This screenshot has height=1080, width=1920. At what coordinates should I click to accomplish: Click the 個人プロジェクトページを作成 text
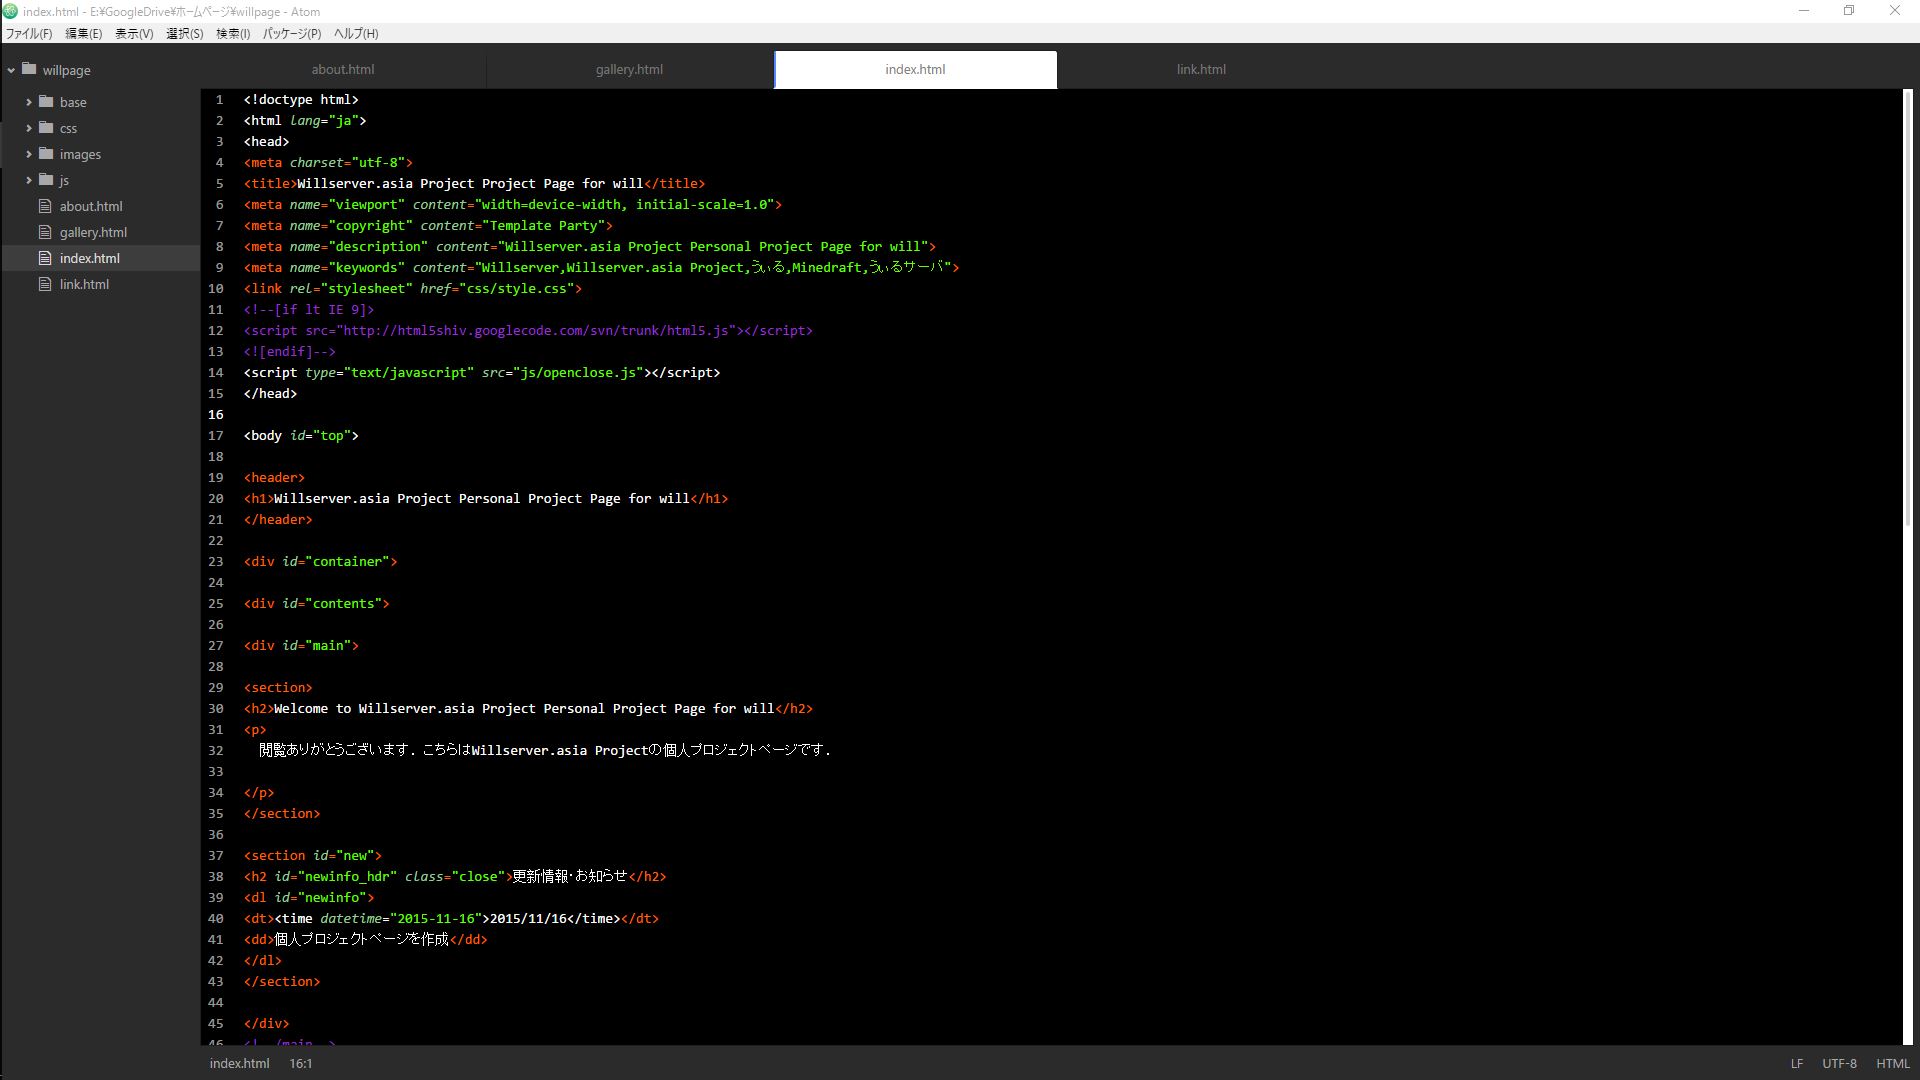[x=361, y=939]
